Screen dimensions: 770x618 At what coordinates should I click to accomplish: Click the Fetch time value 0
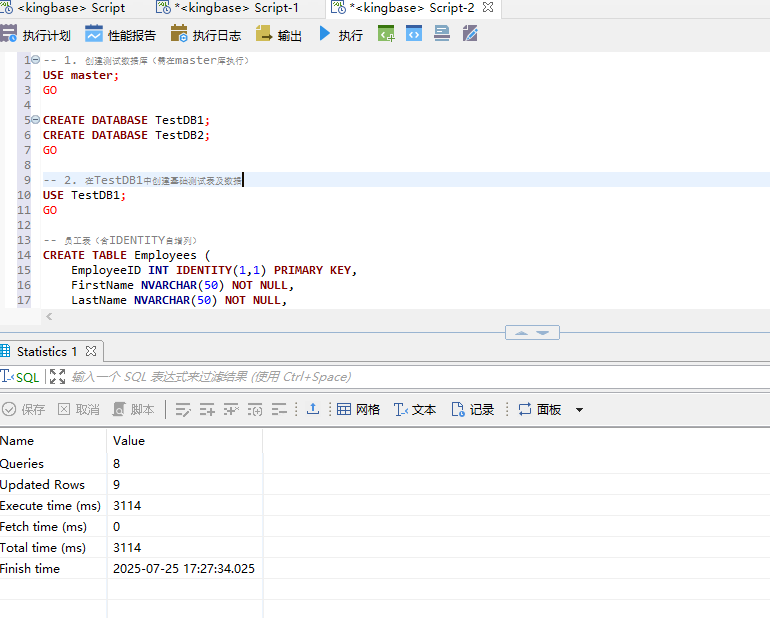click(116, 527)
